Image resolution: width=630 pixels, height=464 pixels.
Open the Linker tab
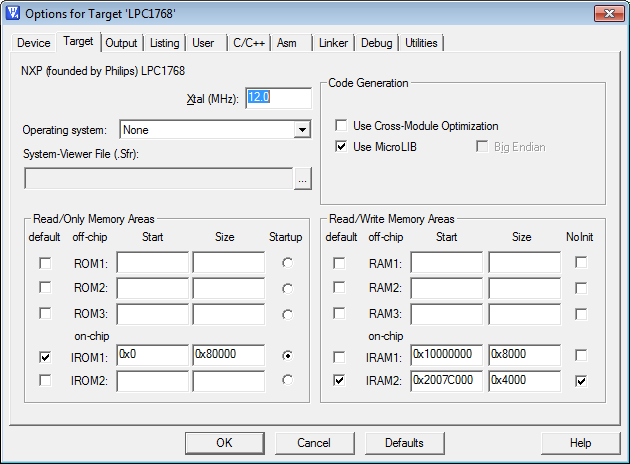click(333, 43)
